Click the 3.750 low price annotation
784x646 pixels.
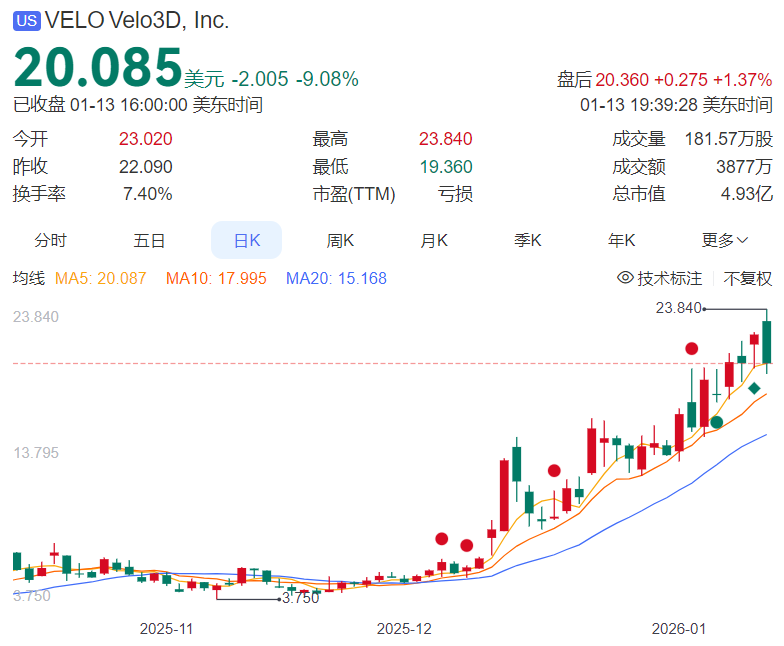pyautogui.click(x=300, y=598)
